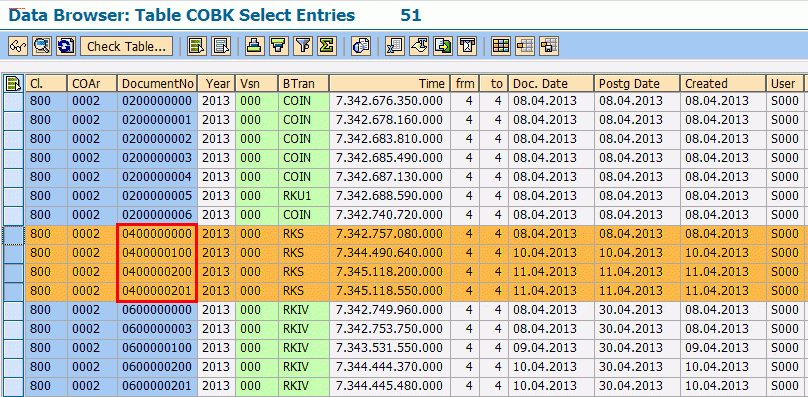Screen dimensions: 808x397
Task: Click the Year column header
Action: tap(216, 84)
